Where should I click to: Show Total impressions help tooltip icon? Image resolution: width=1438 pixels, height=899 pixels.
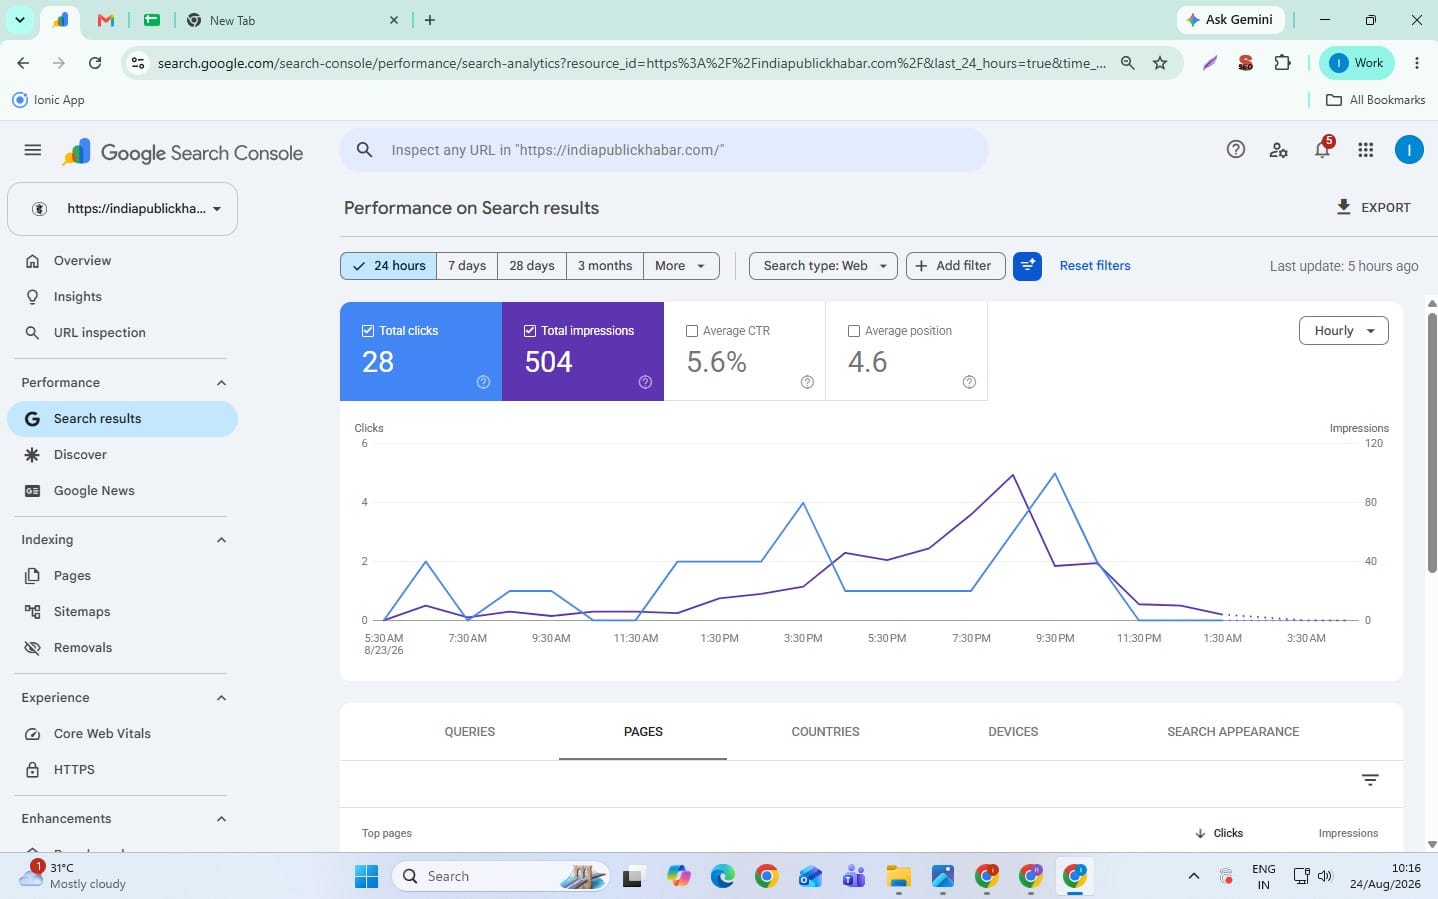tap(645, 382)
